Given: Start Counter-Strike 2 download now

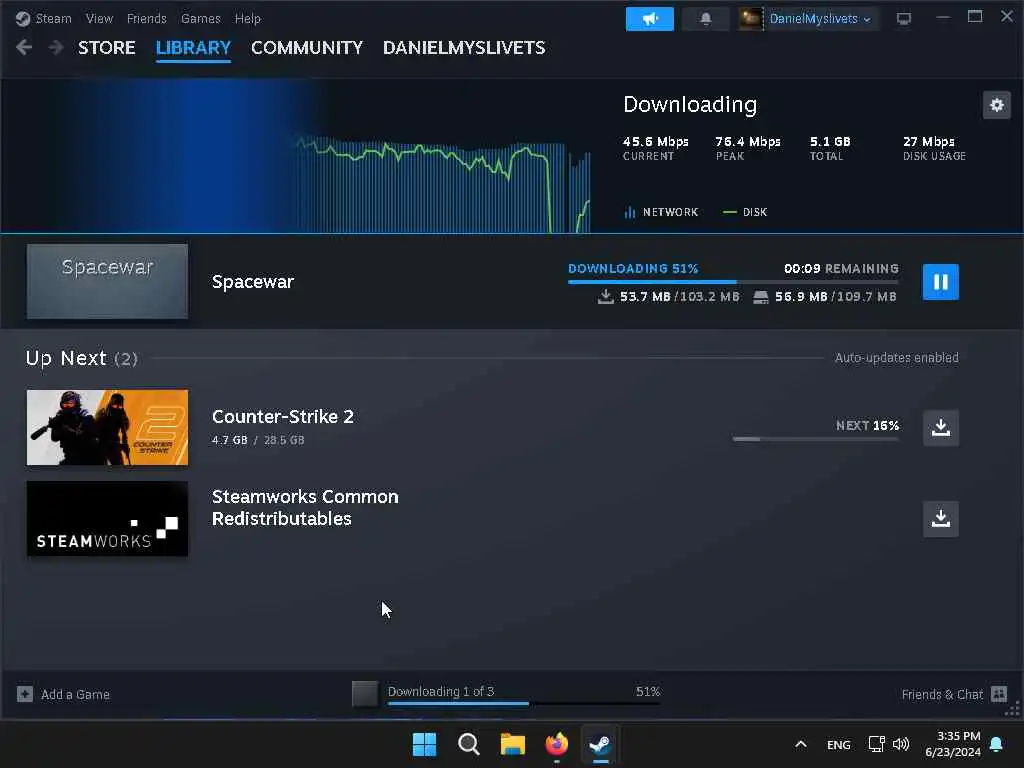Looking at the screenshot, I should (x=940, y=428).
